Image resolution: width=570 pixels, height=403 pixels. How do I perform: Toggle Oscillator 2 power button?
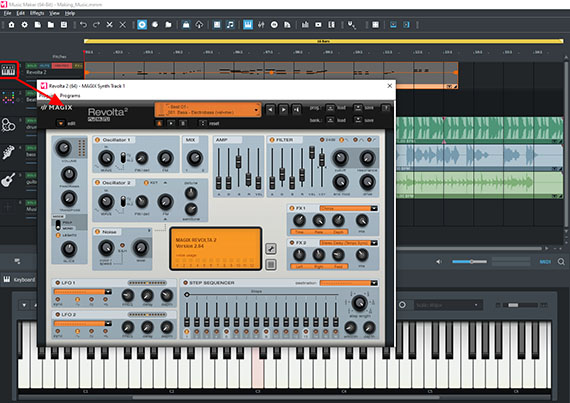97,182
